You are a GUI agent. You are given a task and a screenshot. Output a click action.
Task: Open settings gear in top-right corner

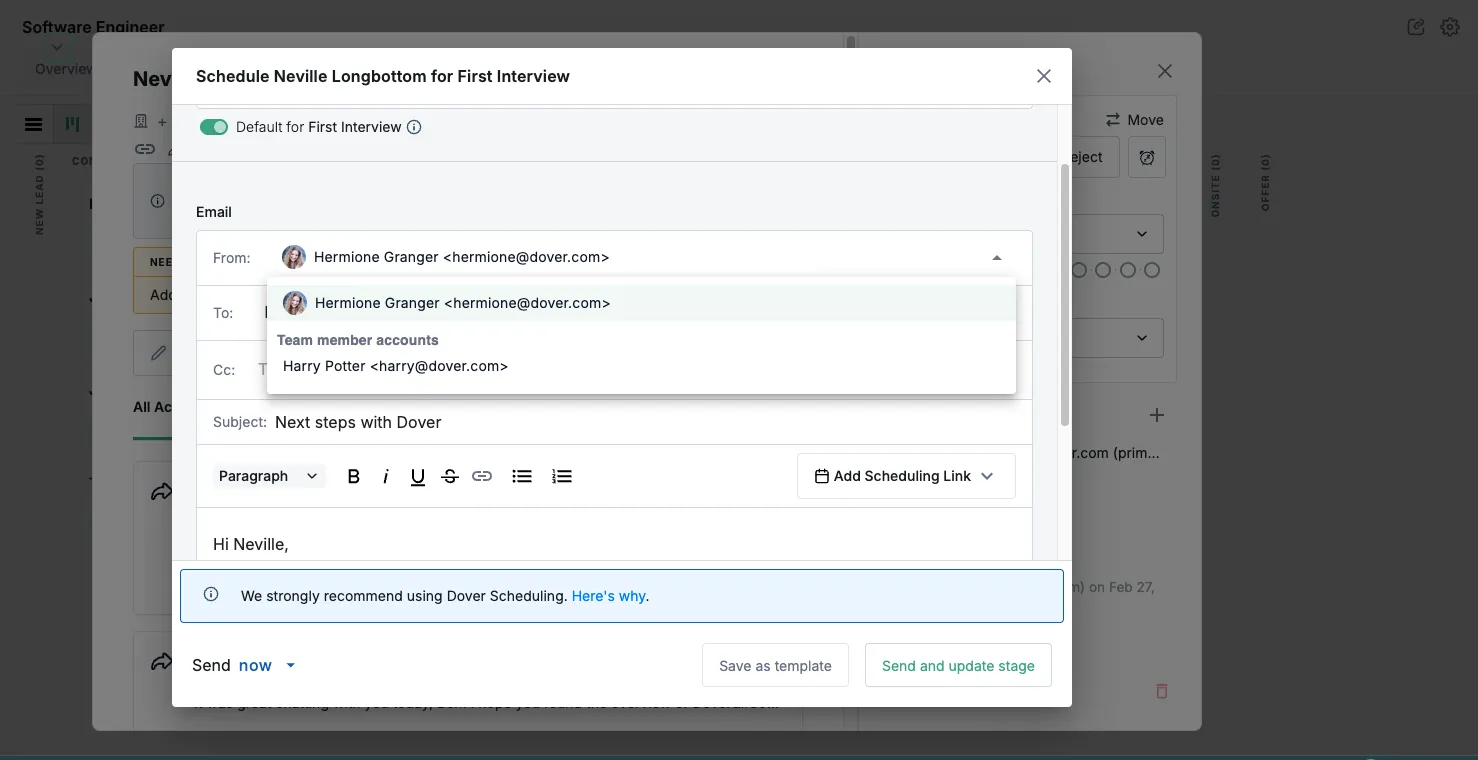(1450, 27)
